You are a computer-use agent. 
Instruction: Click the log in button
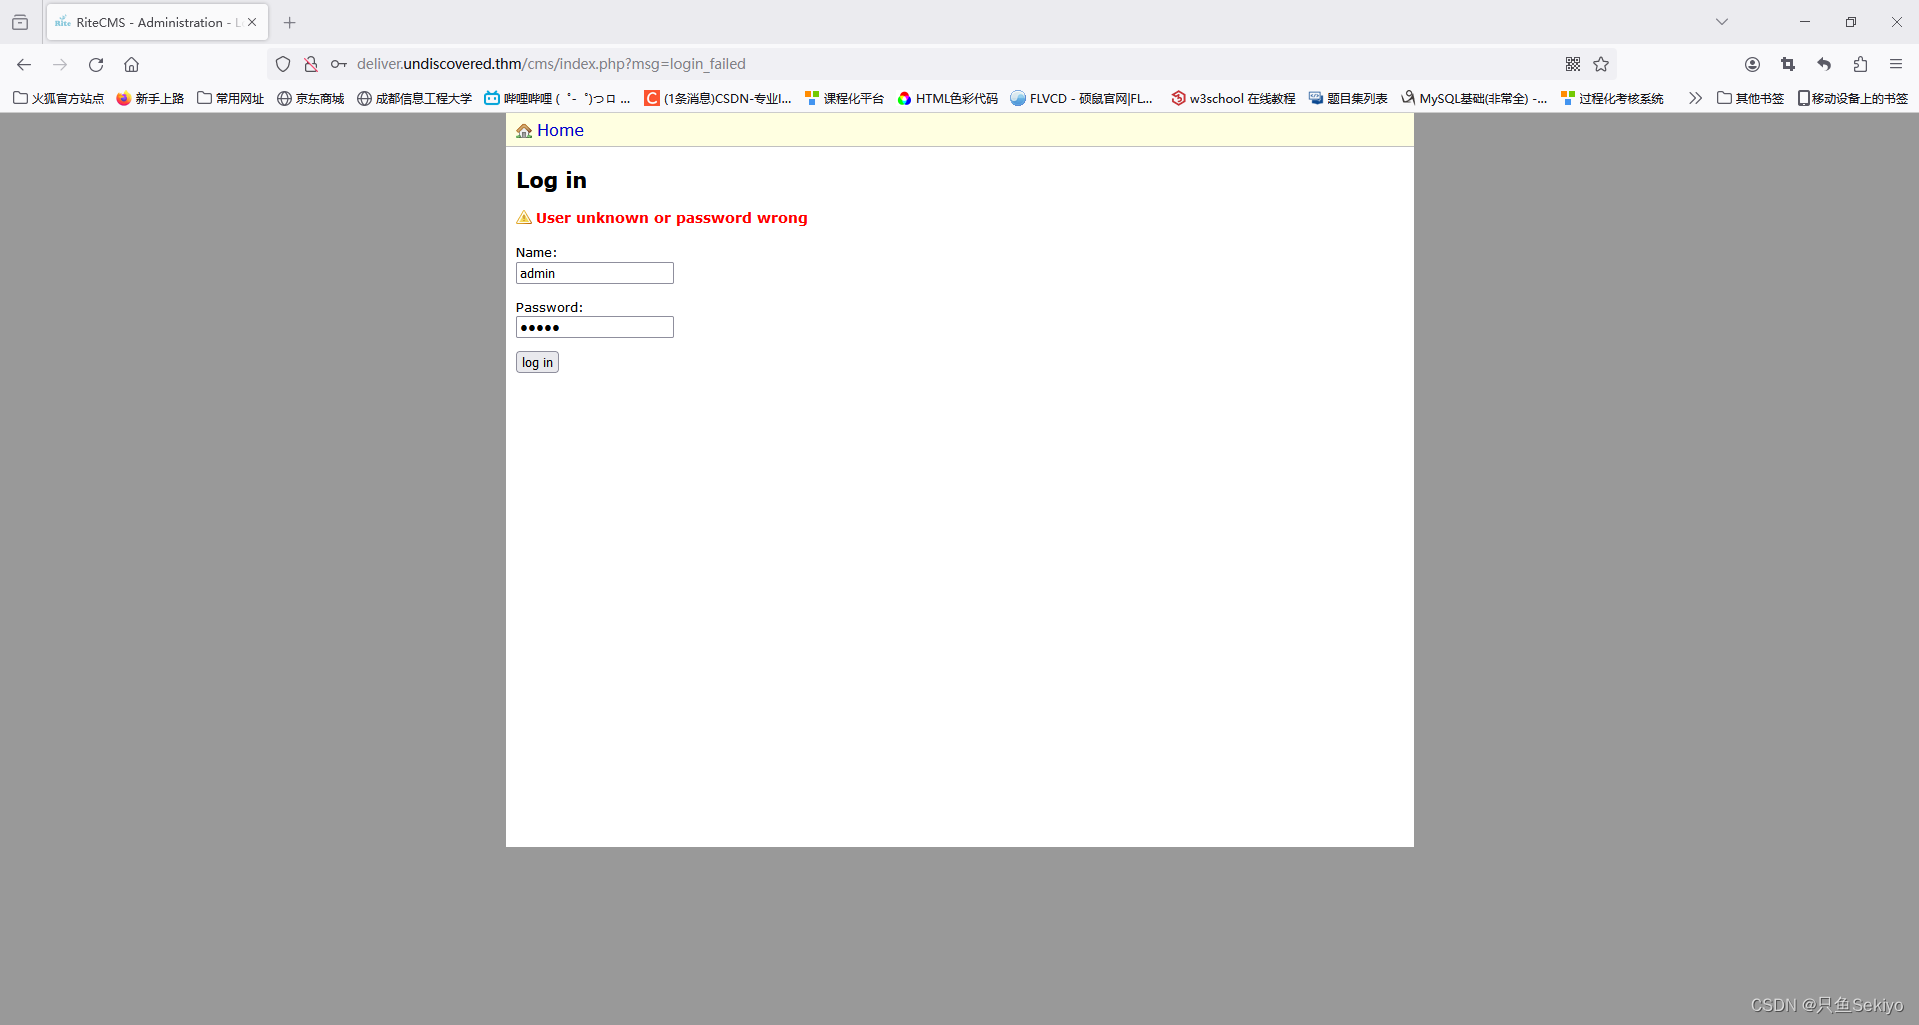click(x=537, y=362)
